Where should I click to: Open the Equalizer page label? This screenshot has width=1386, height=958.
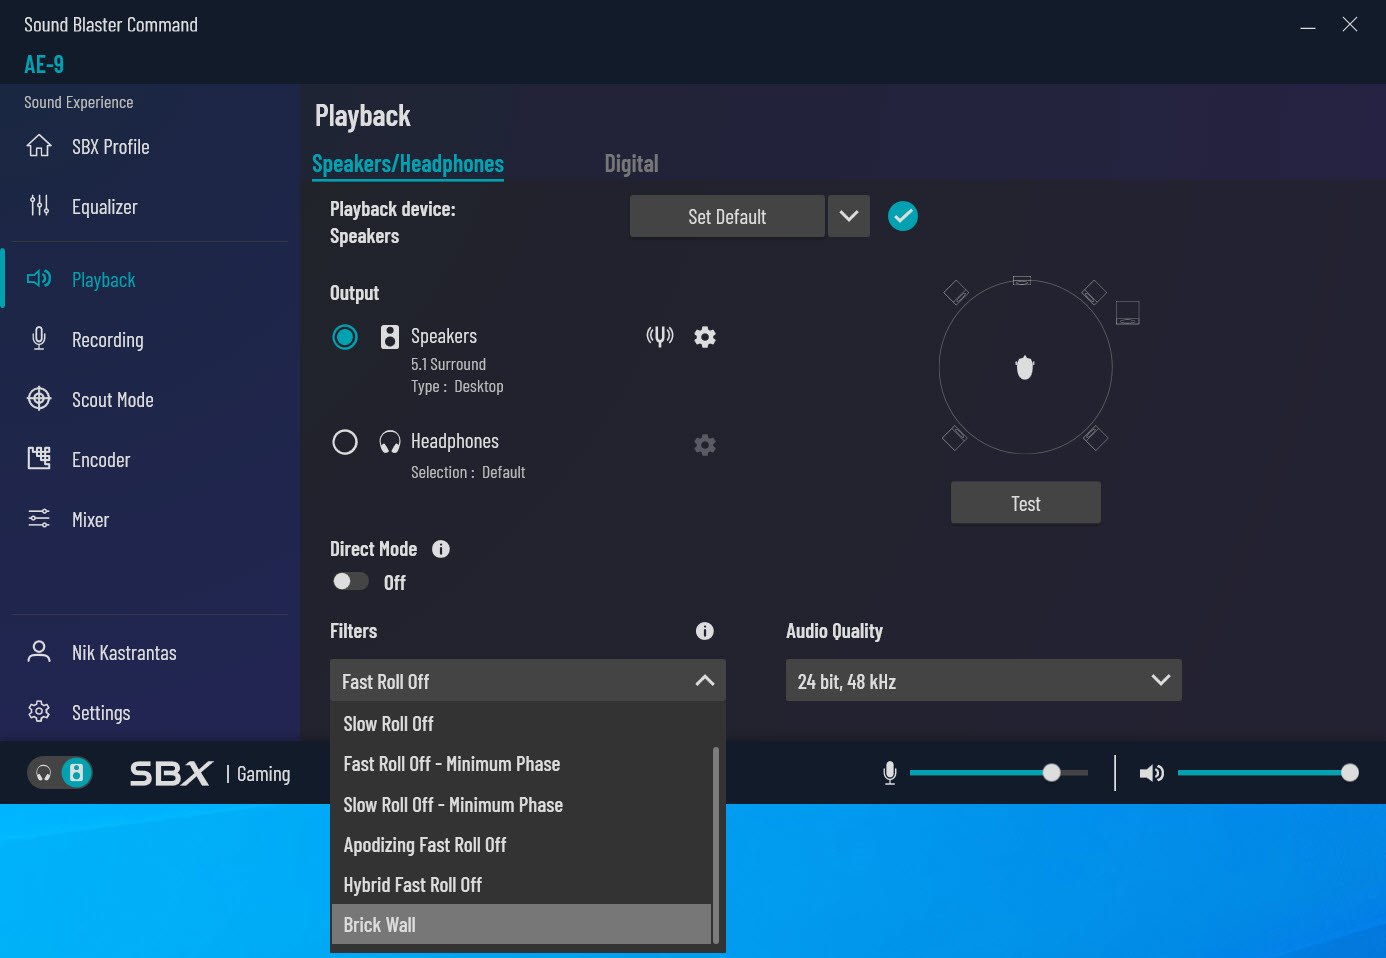coord(105,207)
